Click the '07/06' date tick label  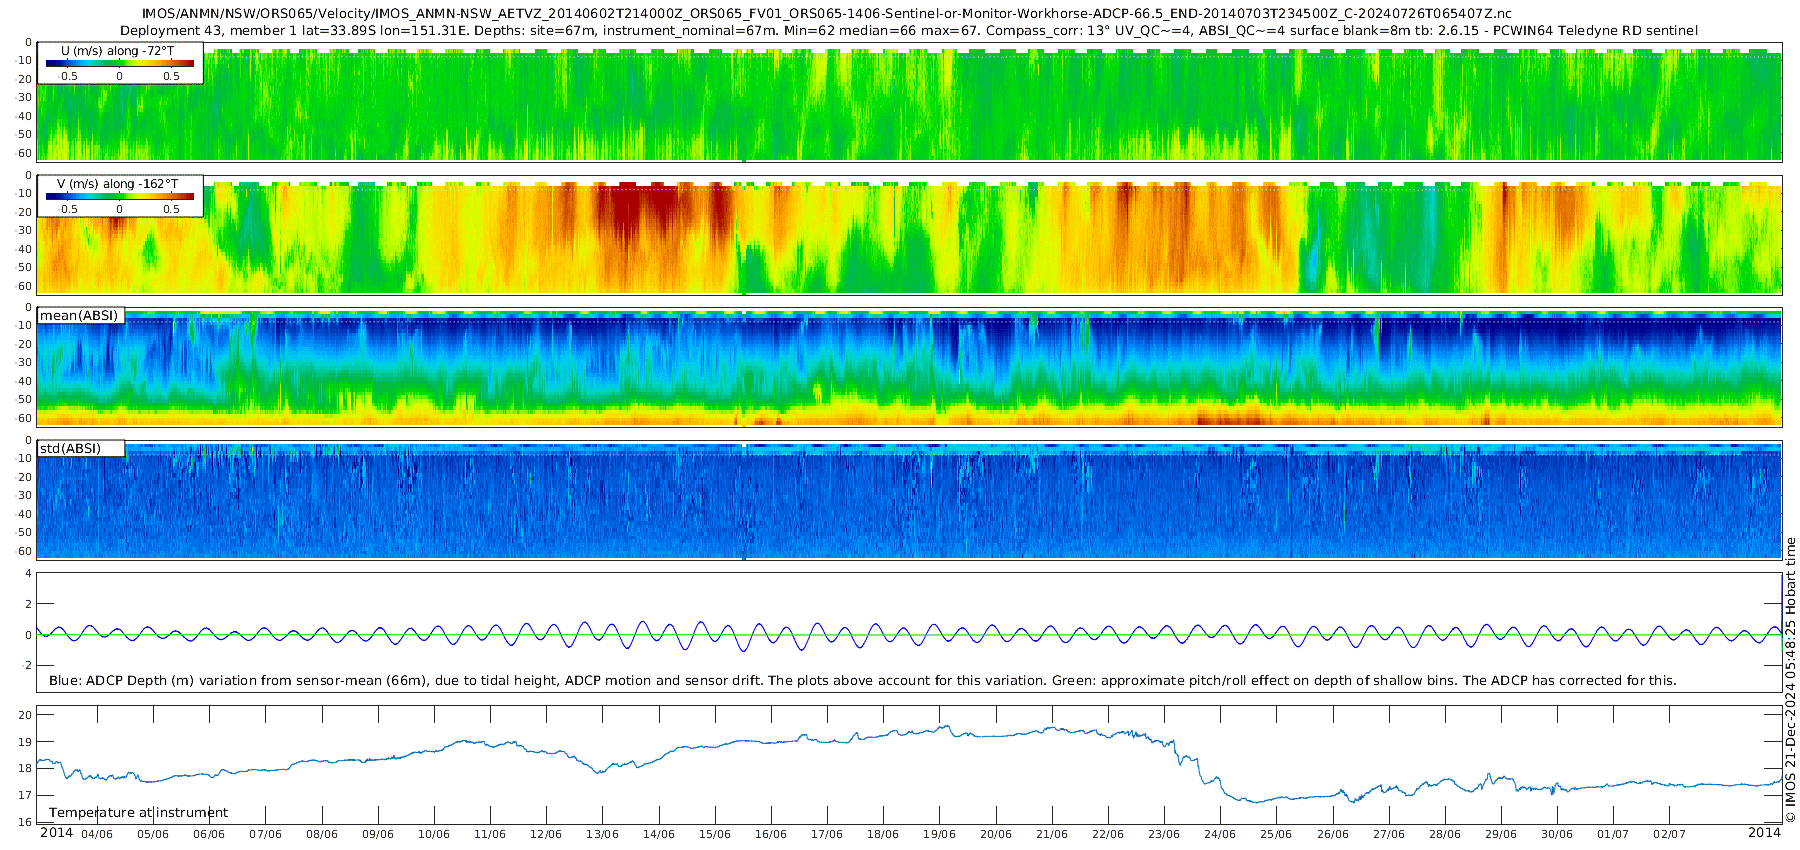265,834
